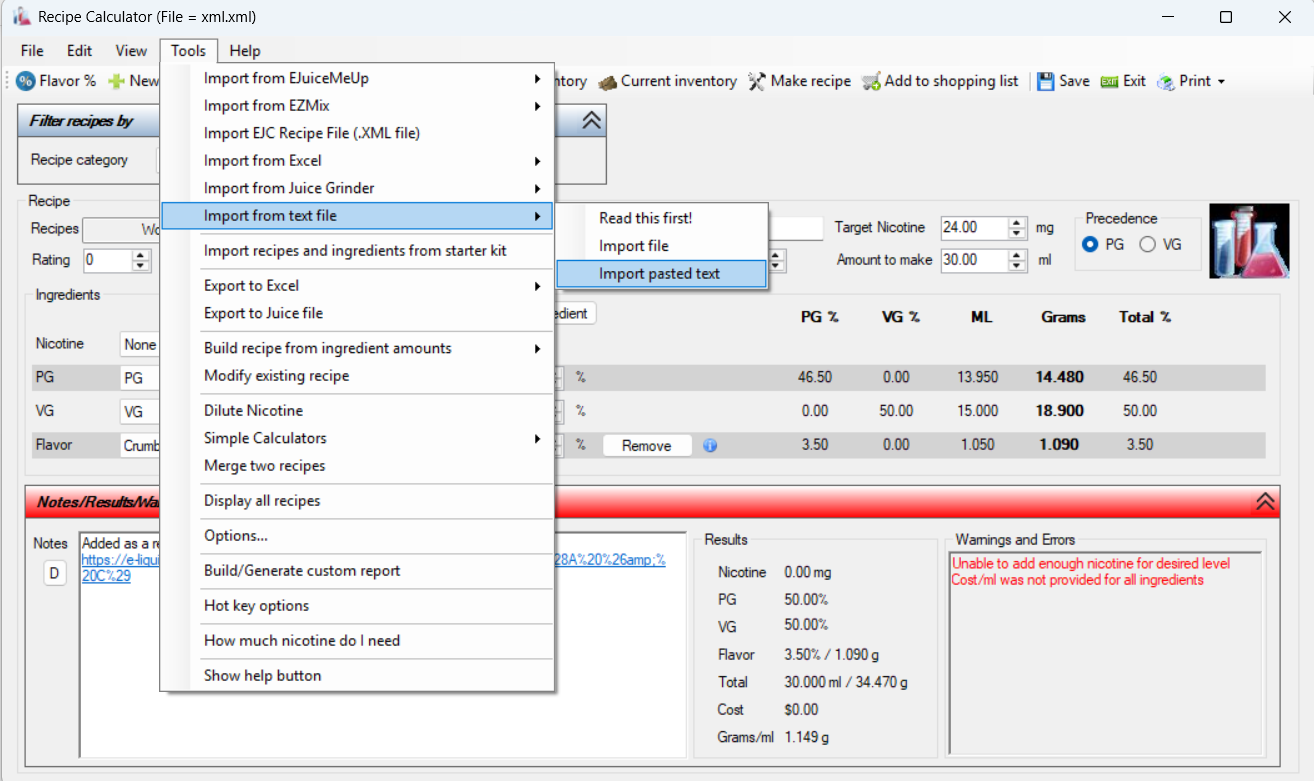Choose Import recipes and ingredients from starter kit
Image resolution: width=1314 pixels, height=781 pixels.
[357, 251]
